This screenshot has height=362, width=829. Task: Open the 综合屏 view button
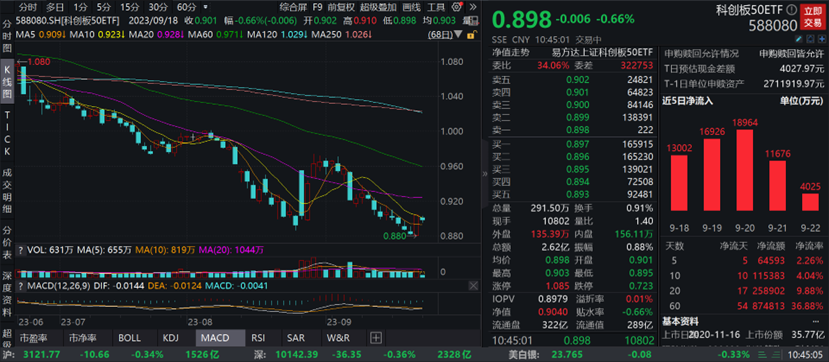point(292,7)
